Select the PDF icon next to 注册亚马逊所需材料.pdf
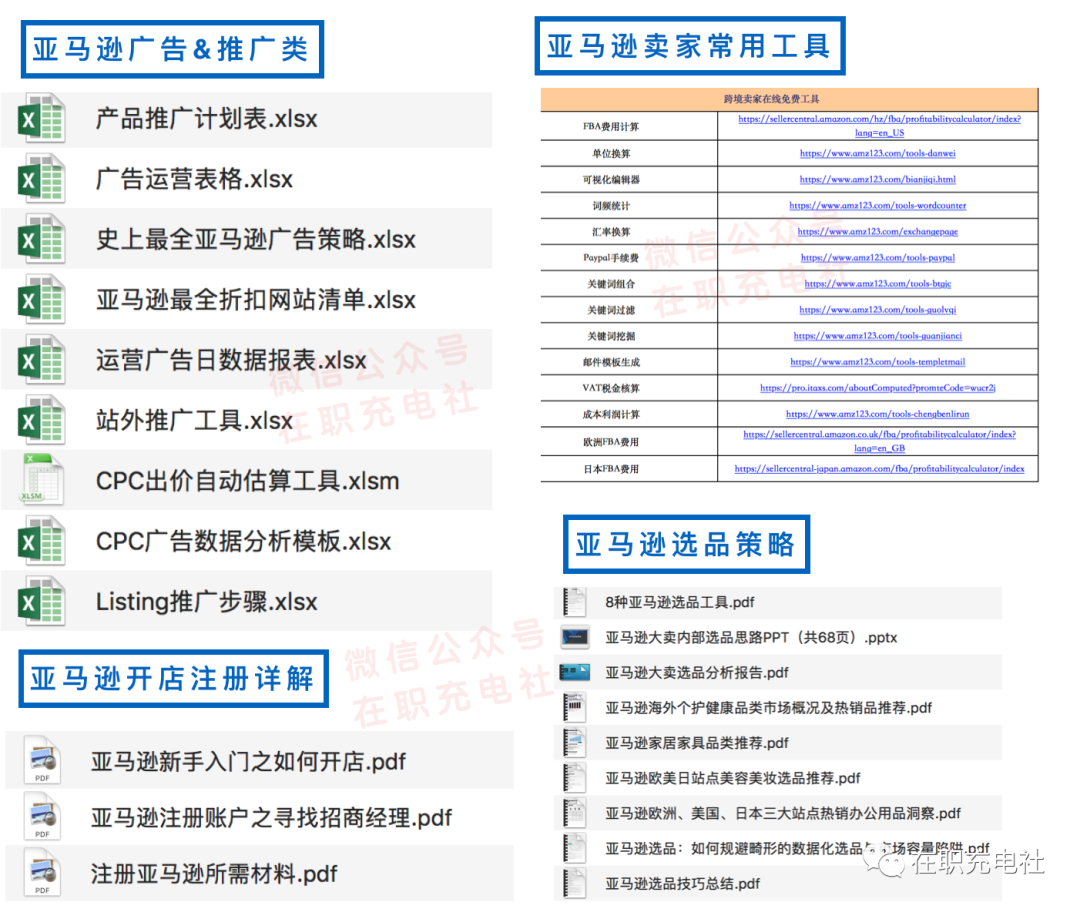The height and width of the screenshot is (909, 1080). coord(42,873)
